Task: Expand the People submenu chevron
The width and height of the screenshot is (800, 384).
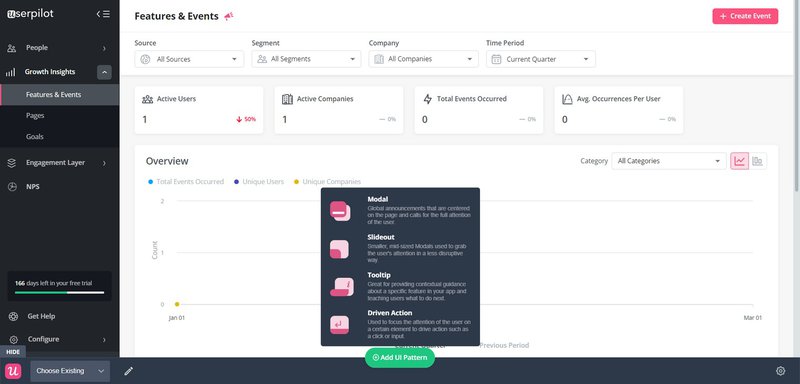Action: point(104,48)
